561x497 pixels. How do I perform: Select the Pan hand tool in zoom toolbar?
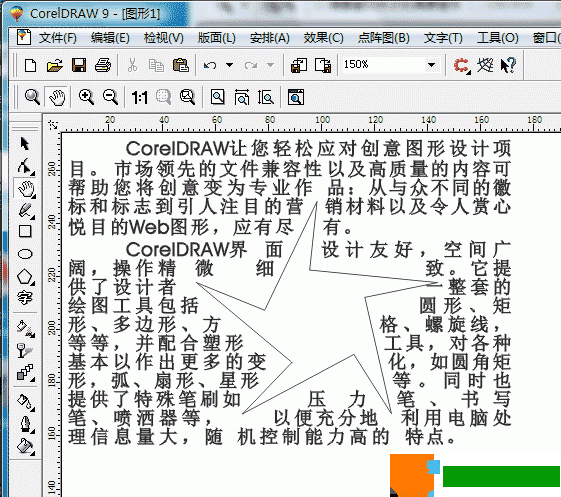[x=57, y=97]
